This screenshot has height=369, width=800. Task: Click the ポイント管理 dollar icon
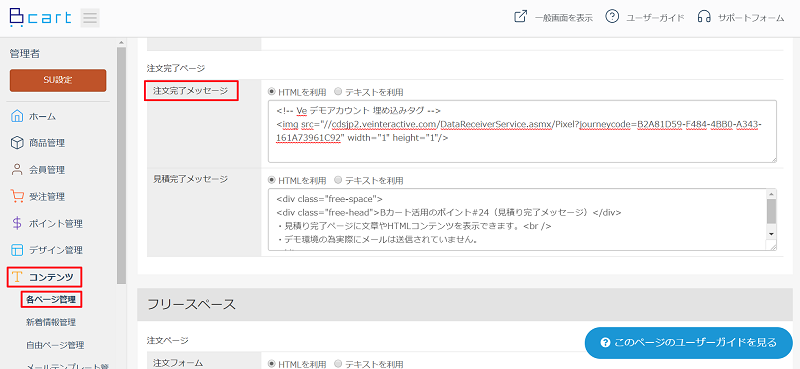click(x=17, y=224)
